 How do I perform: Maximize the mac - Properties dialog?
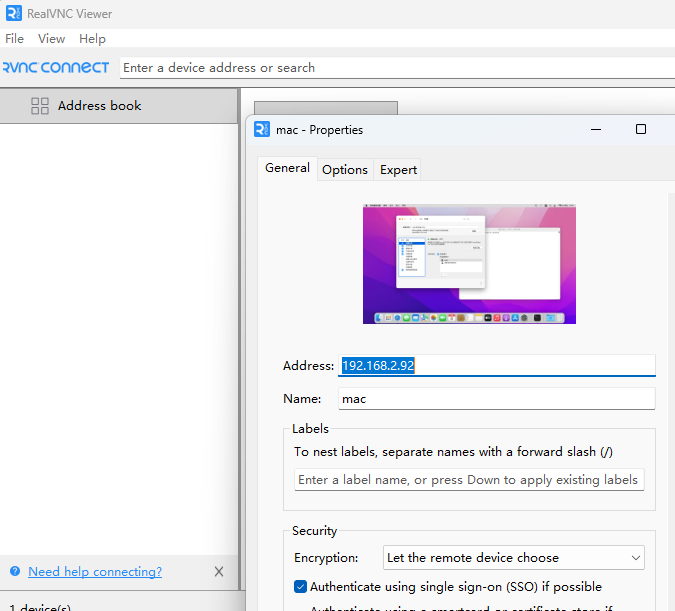point(641,129)
